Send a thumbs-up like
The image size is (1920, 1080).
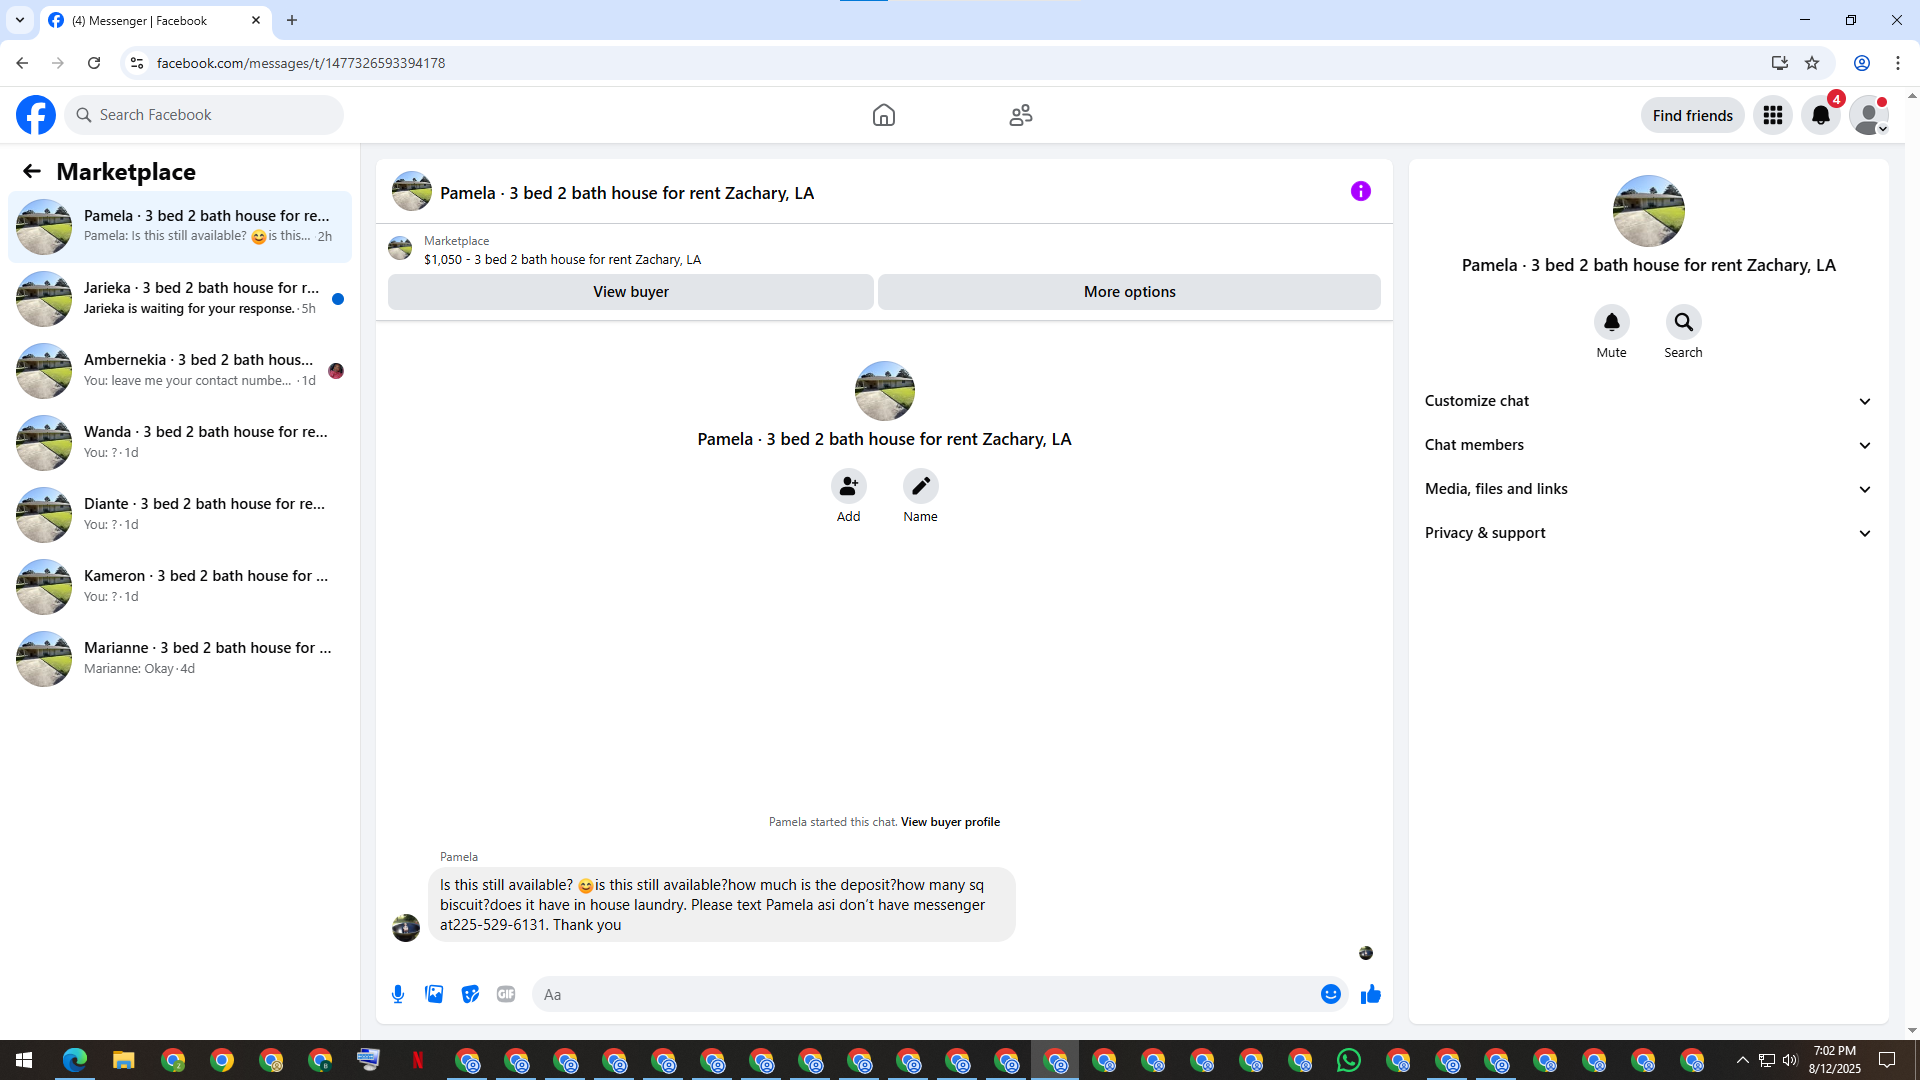1370,994
